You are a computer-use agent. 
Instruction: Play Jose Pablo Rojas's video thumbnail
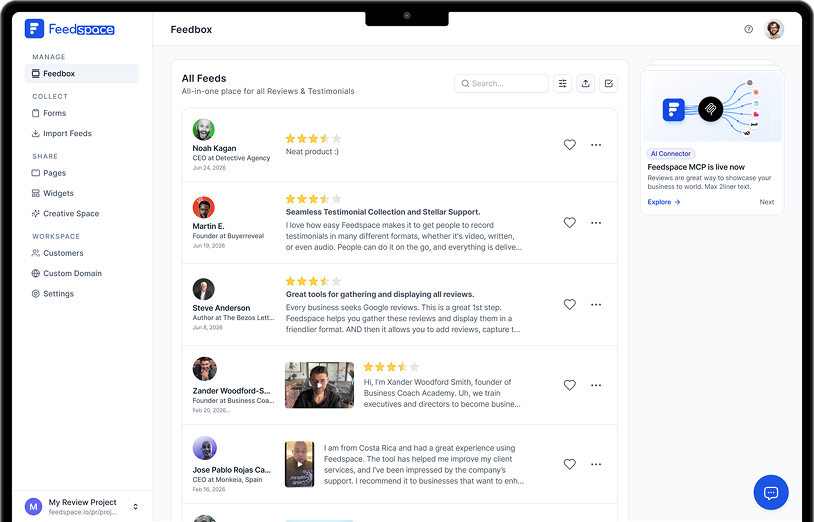click(300, 464)
